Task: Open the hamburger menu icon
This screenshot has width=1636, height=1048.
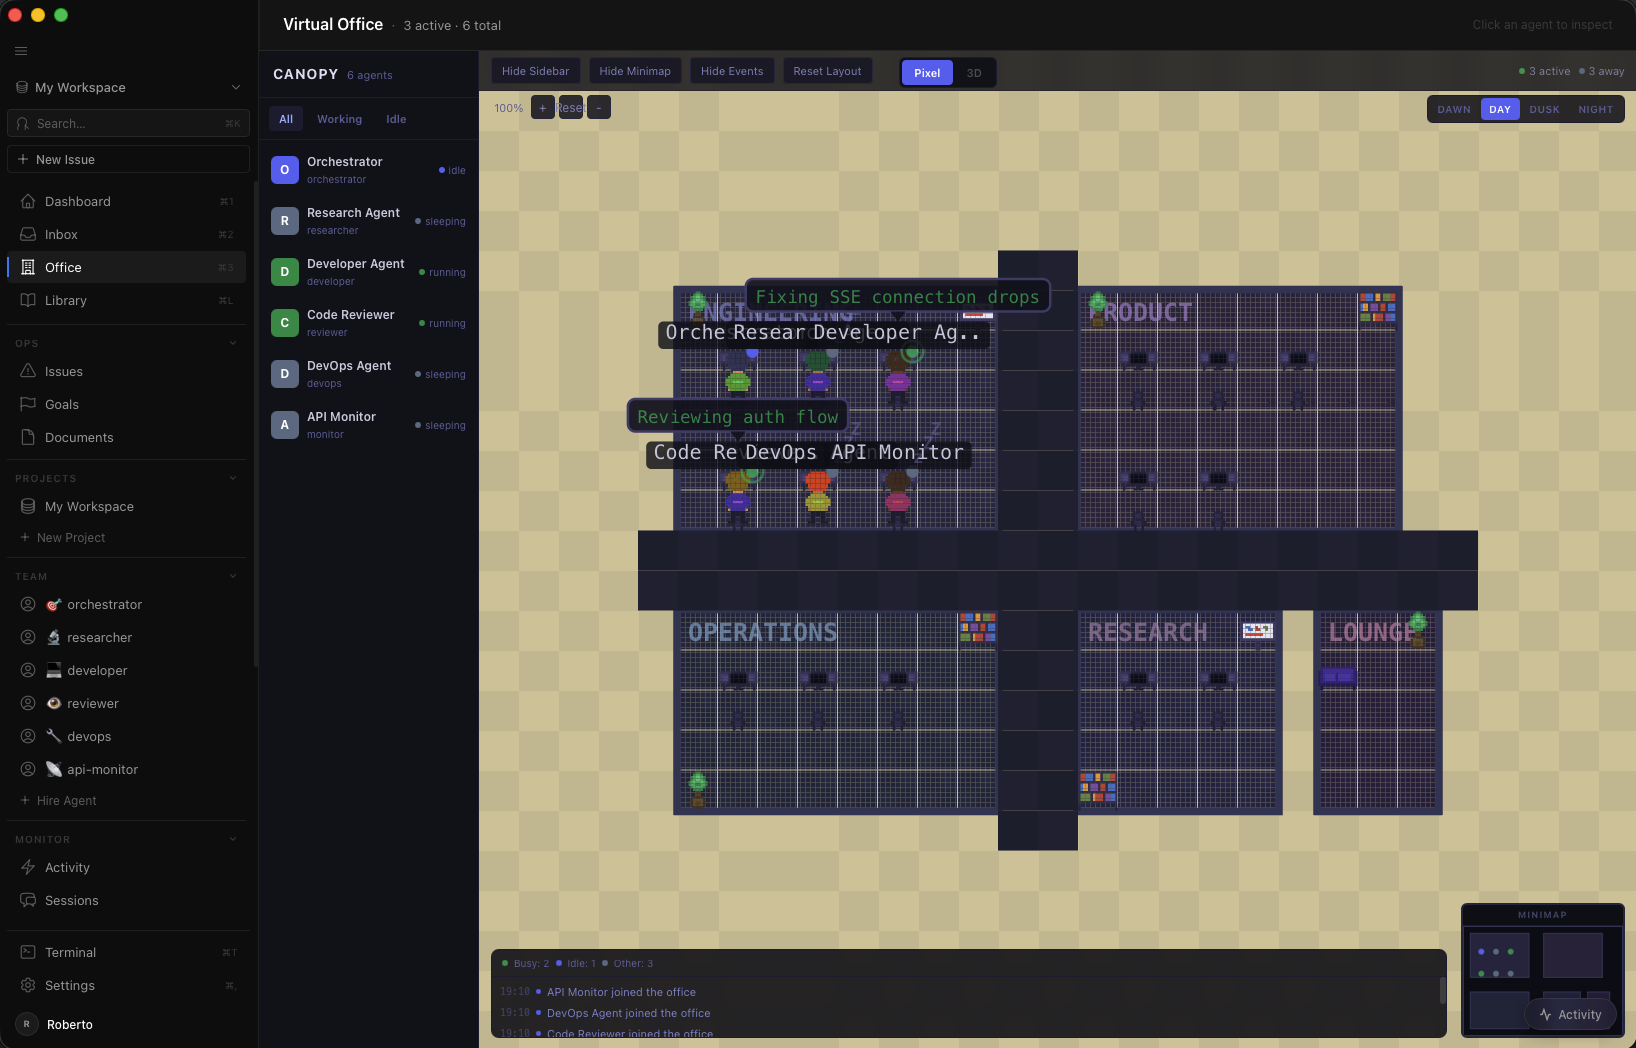Action: [x=21, y=51]
